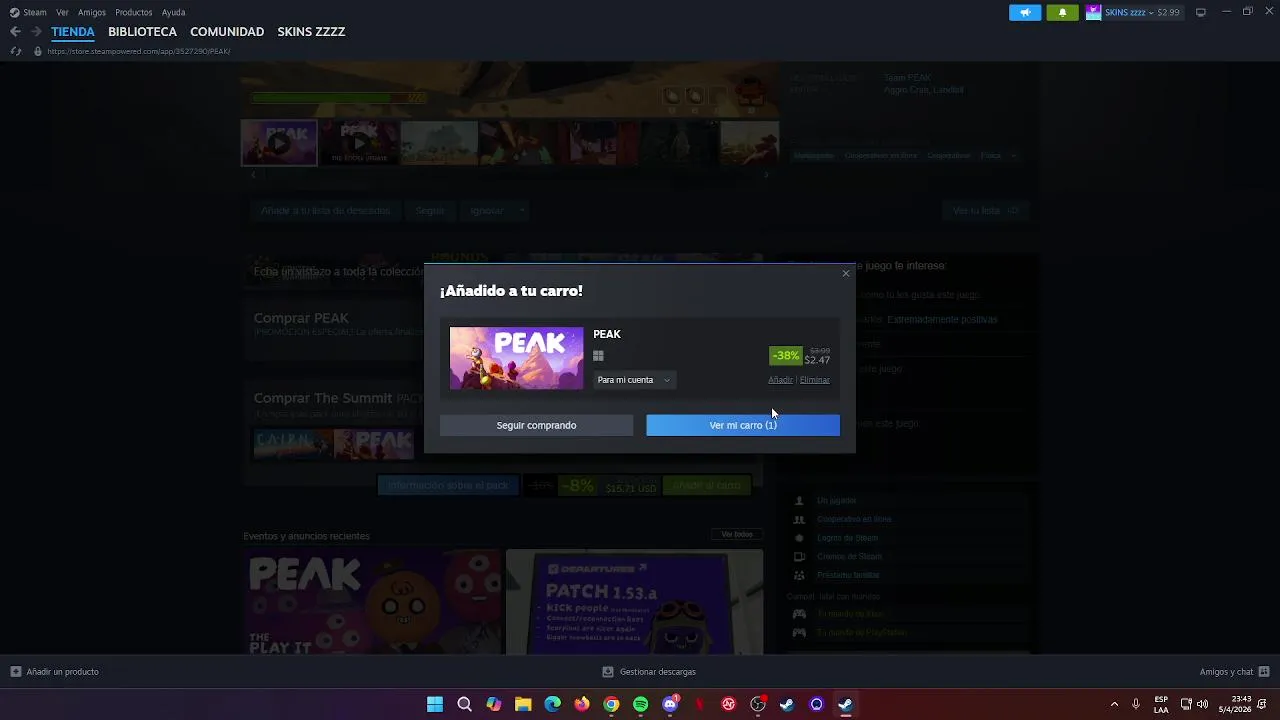Click the ESP LAA language indicator
Viewport: 1280px width, 720px height.
point(1161,704)
